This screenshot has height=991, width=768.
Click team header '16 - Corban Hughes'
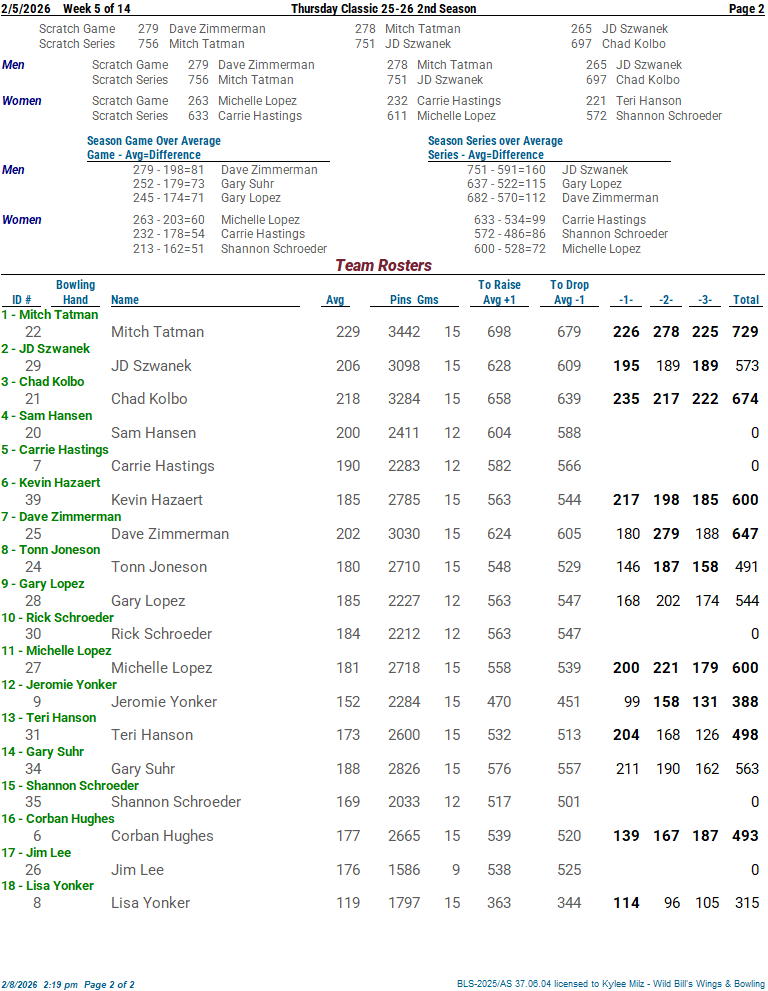tap(58, 819)
